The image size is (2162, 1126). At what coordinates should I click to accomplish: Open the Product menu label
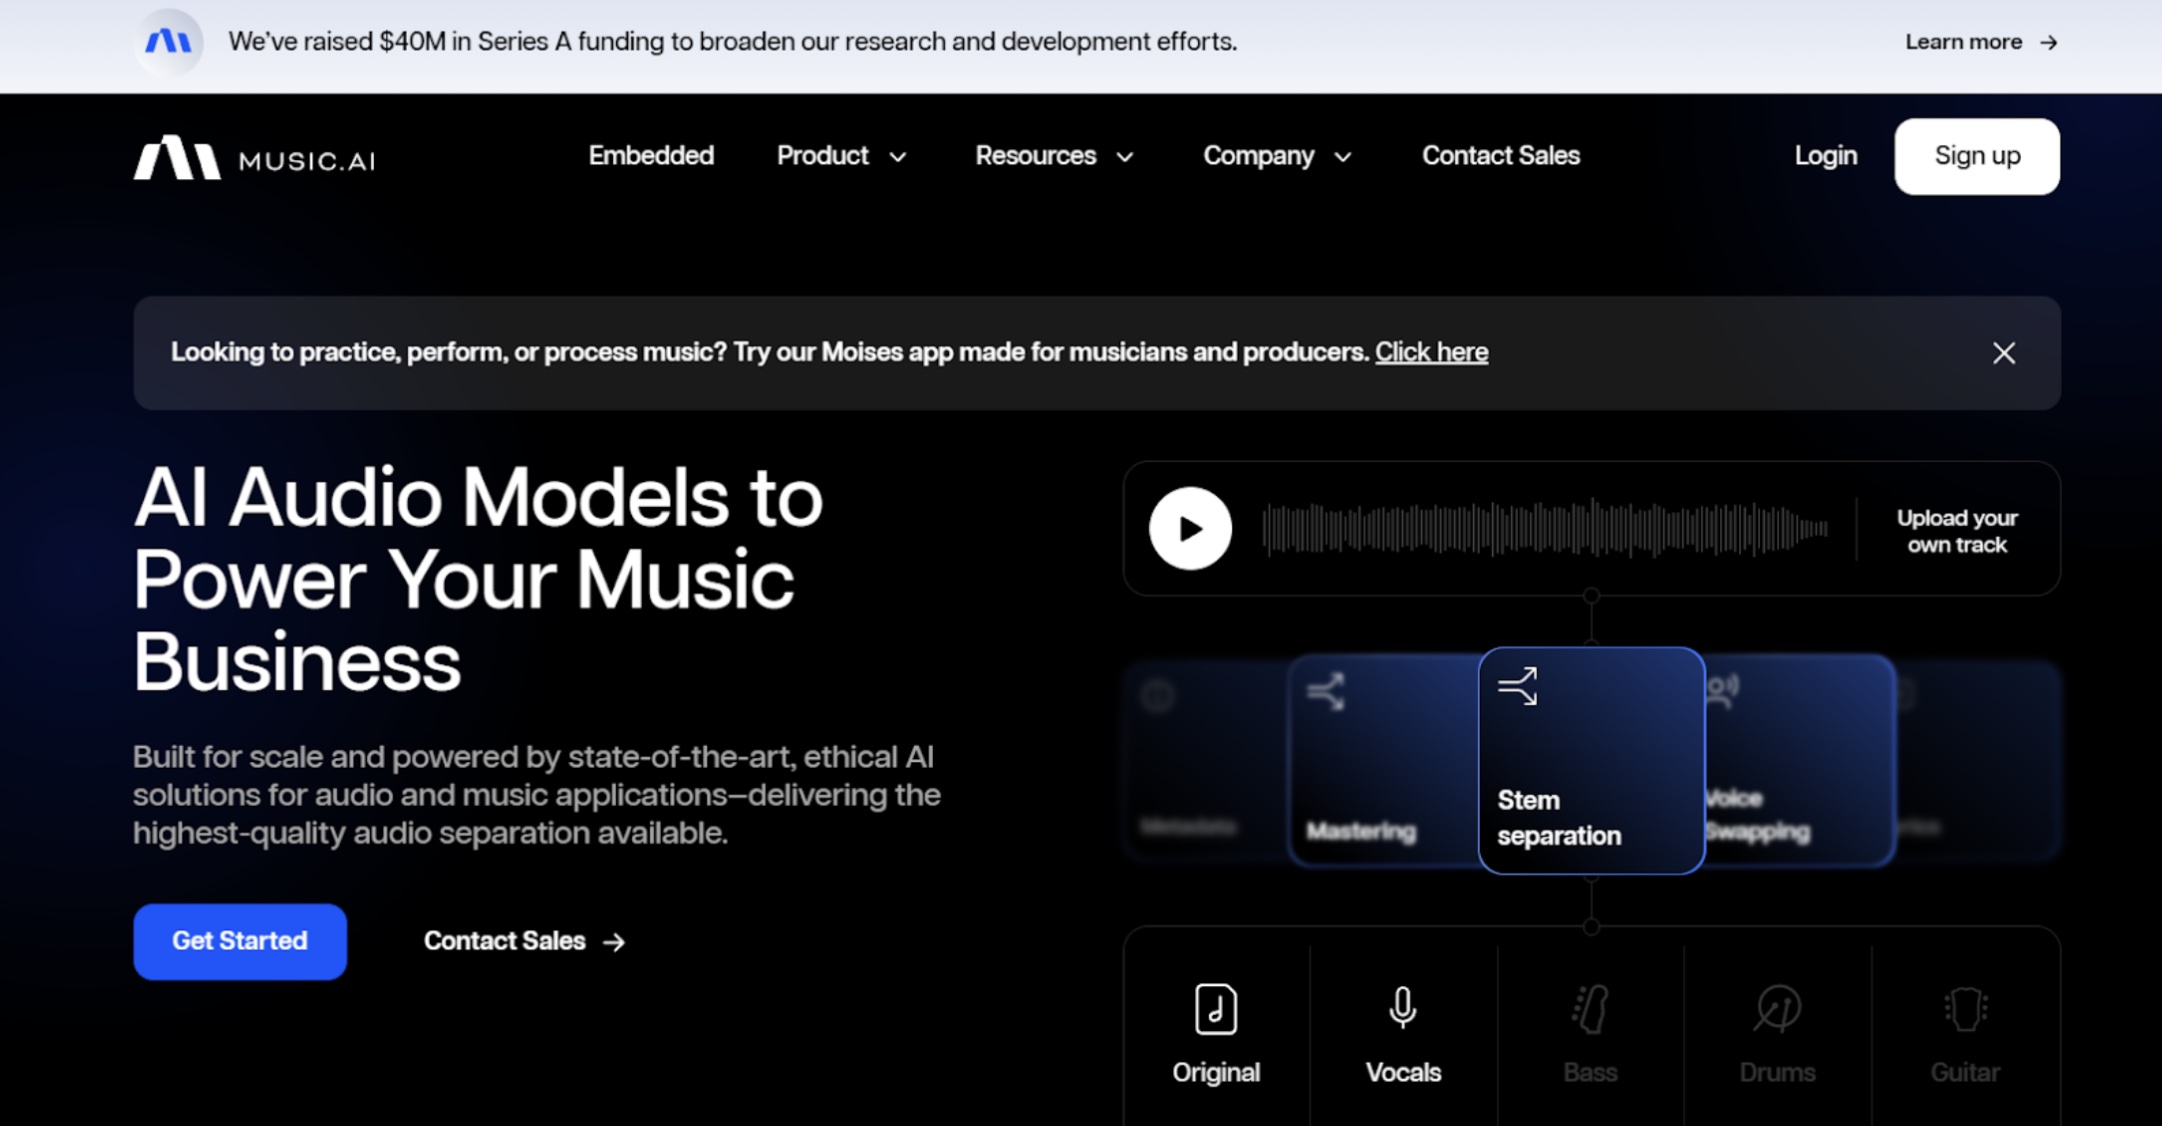823,156
